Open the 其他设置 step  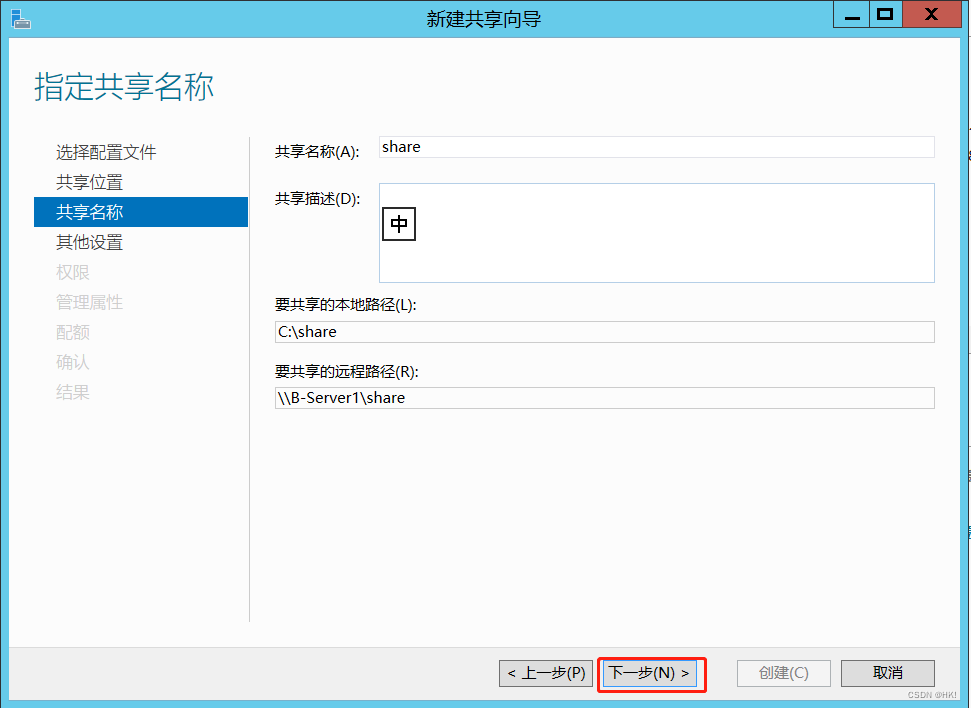[89, 242]
